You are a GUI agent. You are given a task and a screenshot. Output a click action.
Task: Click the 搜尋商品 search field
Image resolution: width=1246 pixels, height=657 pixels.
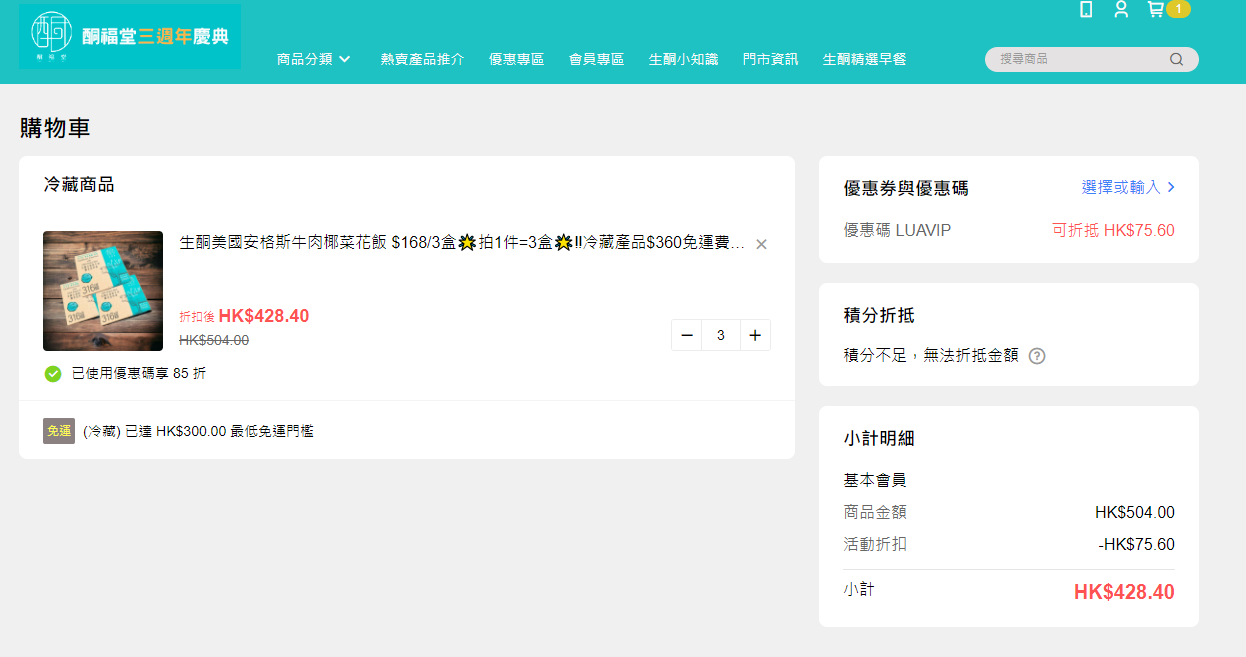[1075, 60]
